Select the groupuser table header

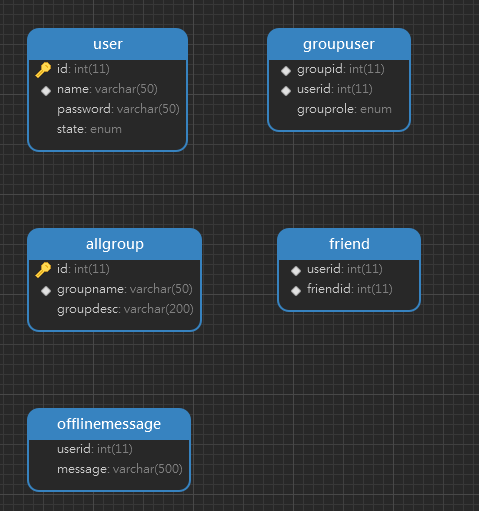[x=339, y=44]
